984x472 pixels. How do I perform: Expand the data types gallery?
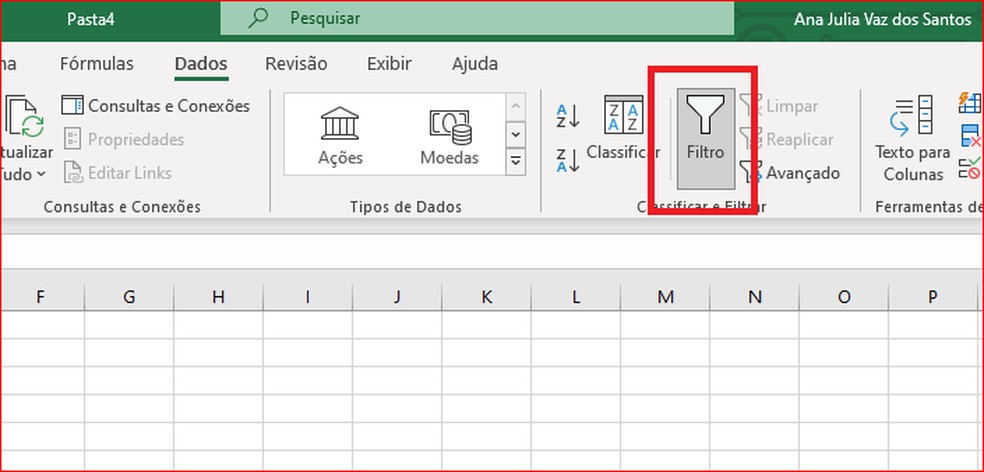515,162
